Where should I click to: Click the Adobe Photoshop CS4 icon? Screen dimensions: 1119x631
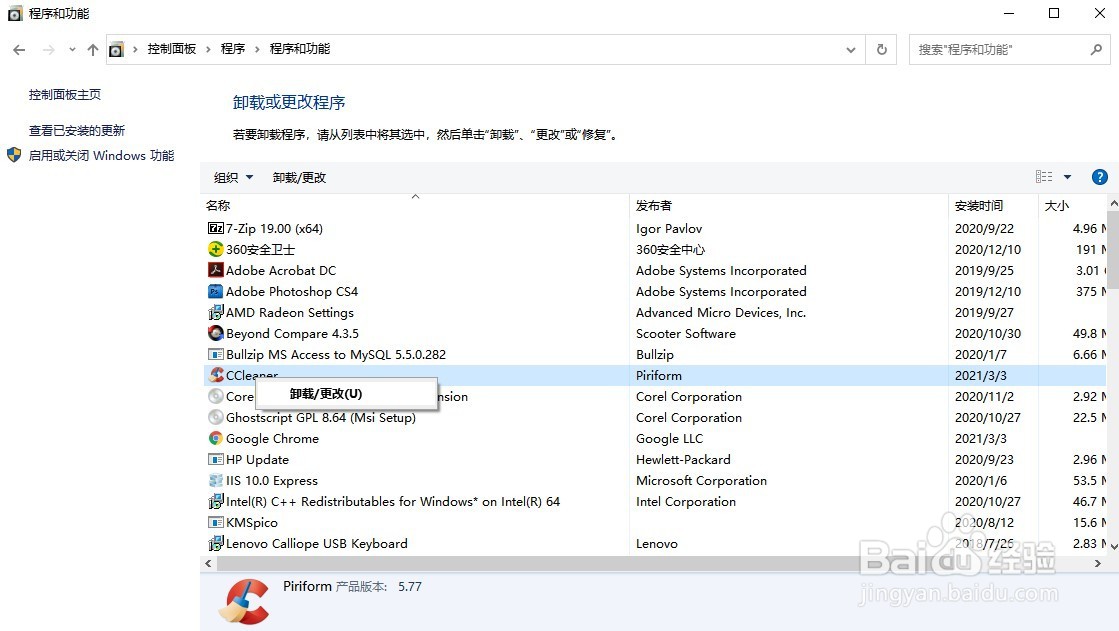pos(216,291)
